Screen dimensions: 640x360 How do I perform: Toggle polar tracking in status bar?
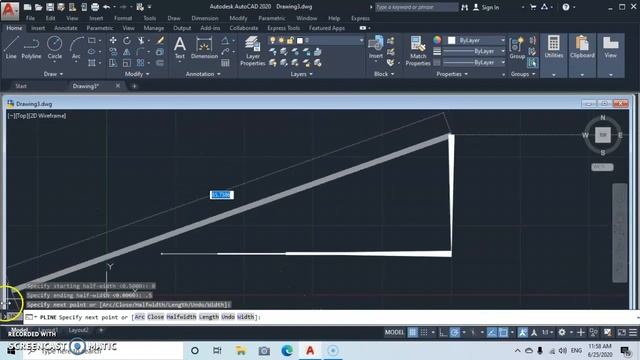454,332
